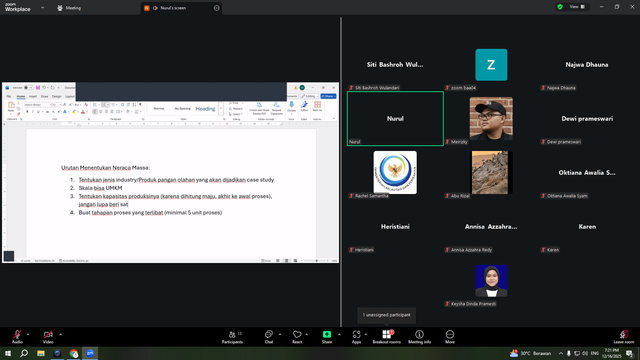Open the Editor pen icon in Word
The width and height of the screenshot is (640, 360).
point(304,105)
